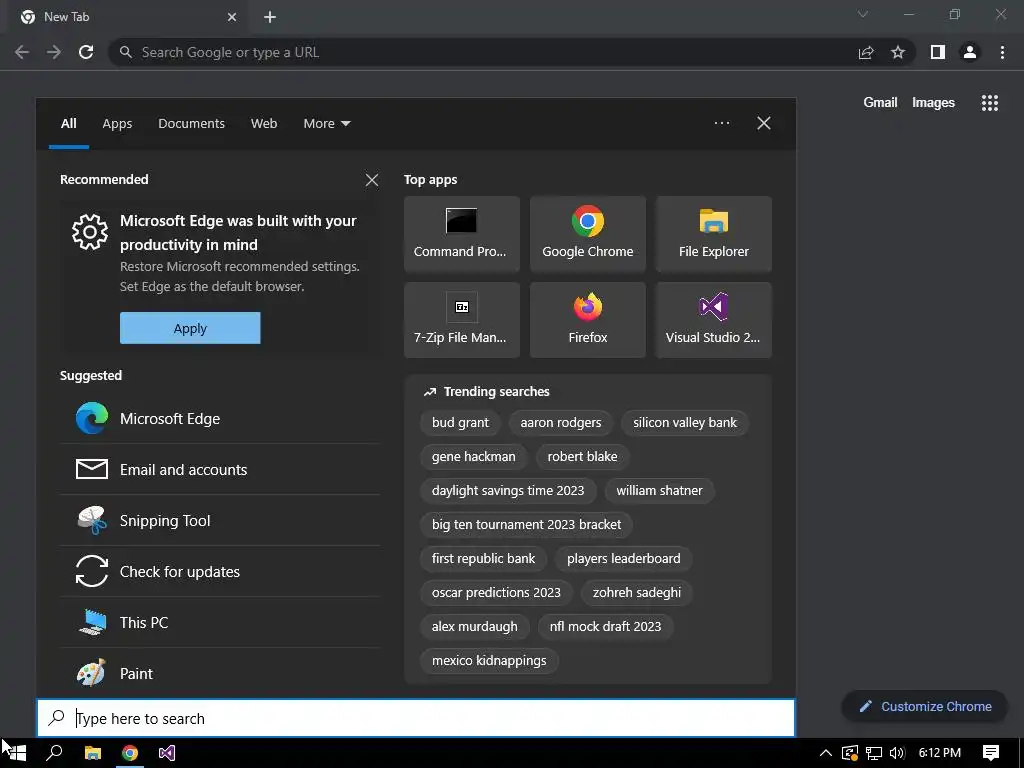Image resolution: width=1024 pixels, height=768 pixels.
Task: Reload the Chrome page
Action: point(86,52)
